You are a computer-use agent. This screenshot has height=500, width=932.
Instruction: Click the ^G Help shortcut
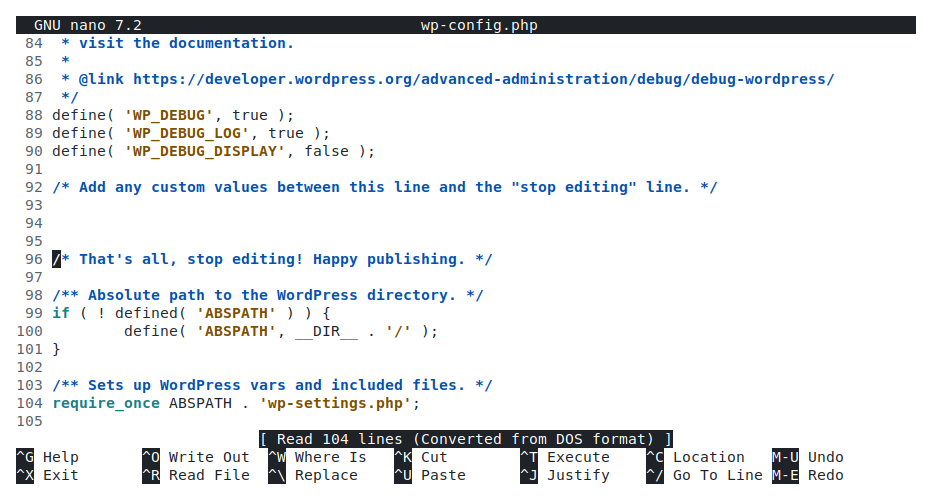48,457
